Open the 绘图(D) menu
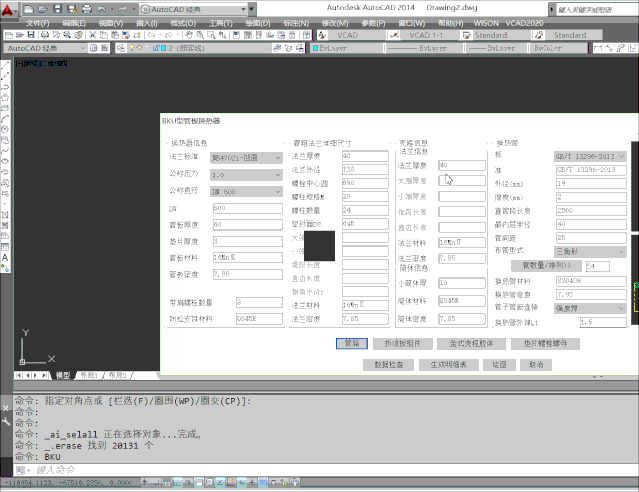Screen dimensions: 639x492 click(258, 22)
